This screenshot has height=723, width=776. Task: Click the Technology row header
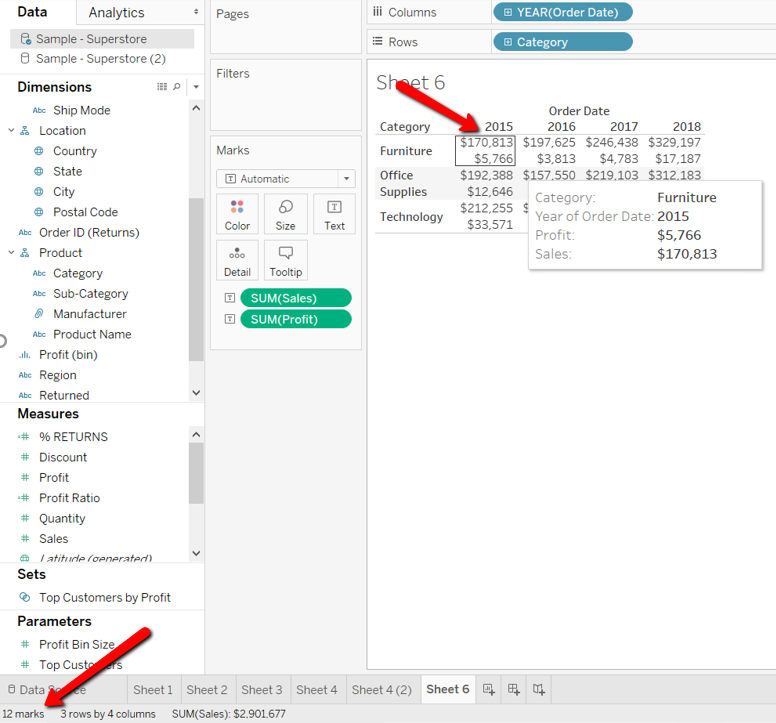411,216
